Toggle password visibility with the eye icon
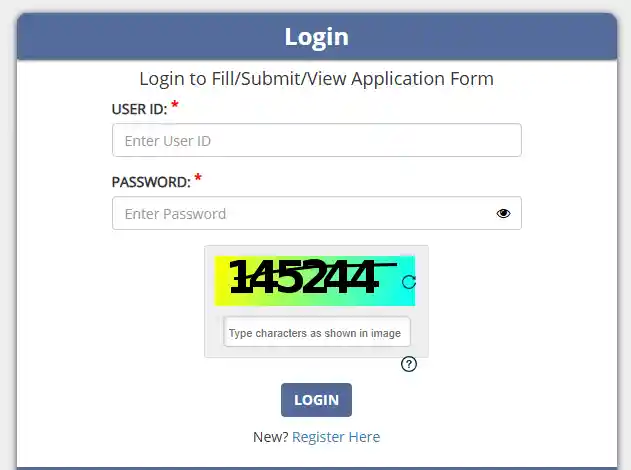Screen dimensions: 631x470 point(503,213)
